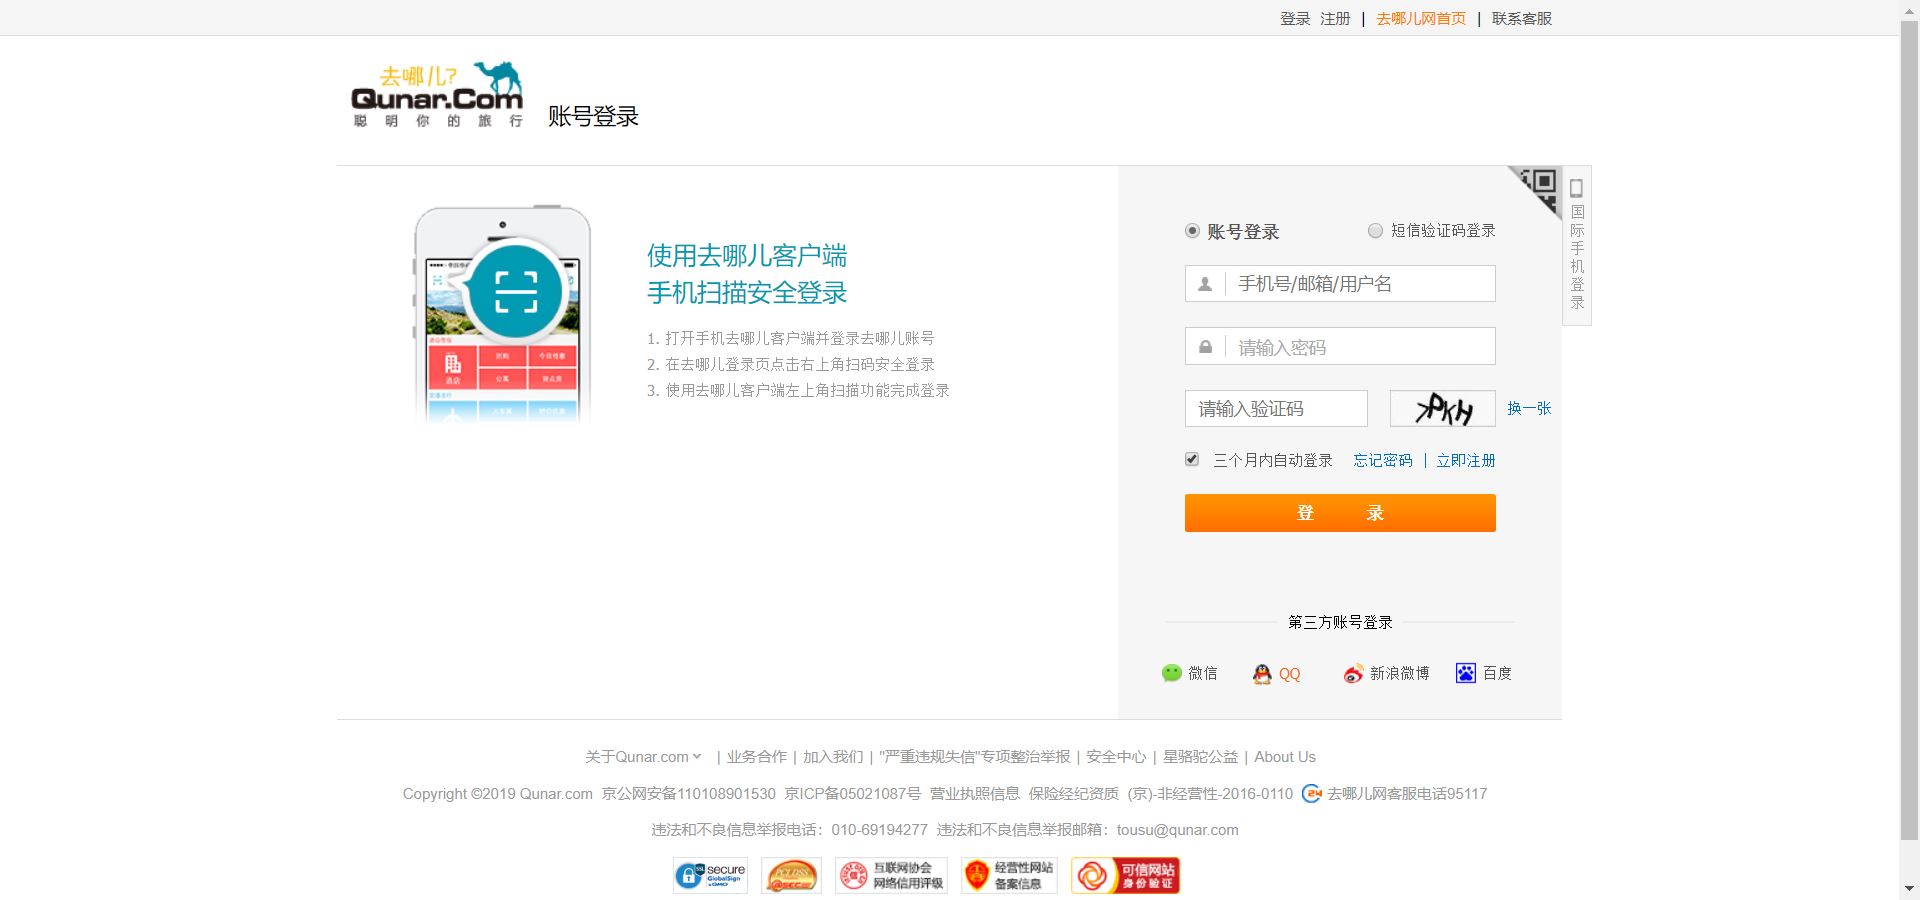Open 去哪儿网首页 link
1920x900 pixels.
pyautogui.click(x=1421, y=18)
